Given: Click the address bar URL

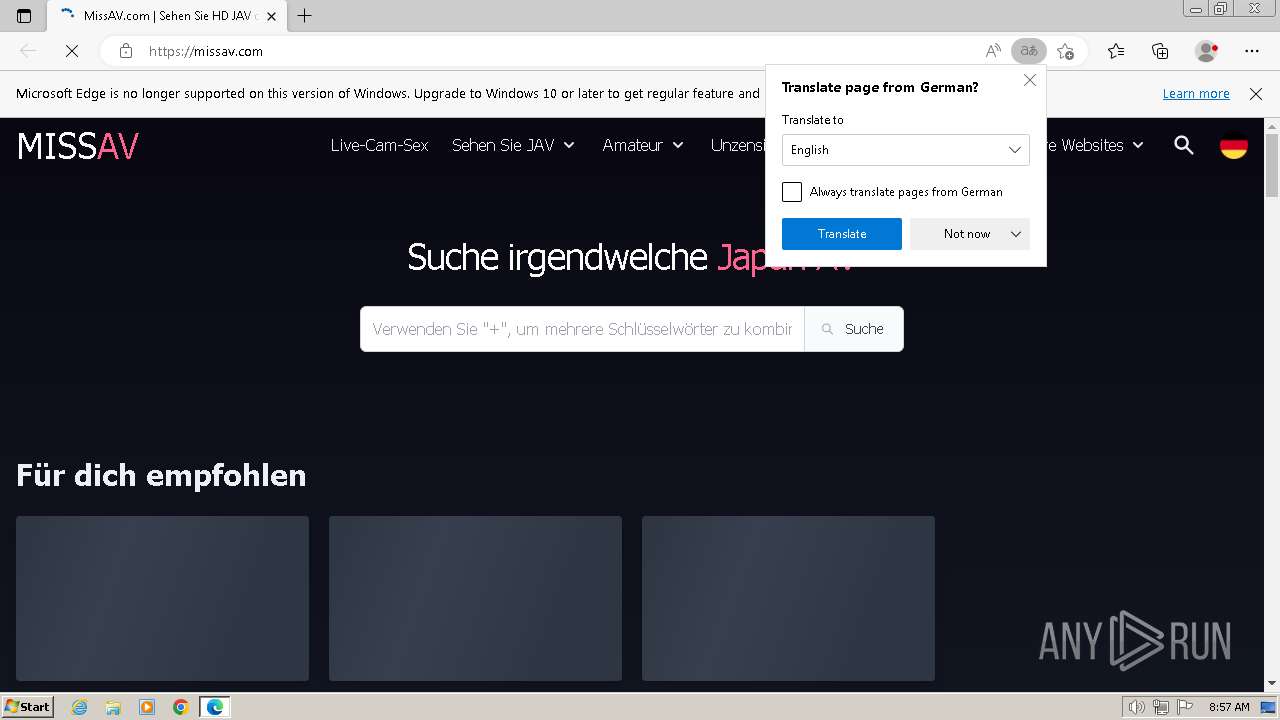Looking at the screenshot, I should tap(206, 51).
